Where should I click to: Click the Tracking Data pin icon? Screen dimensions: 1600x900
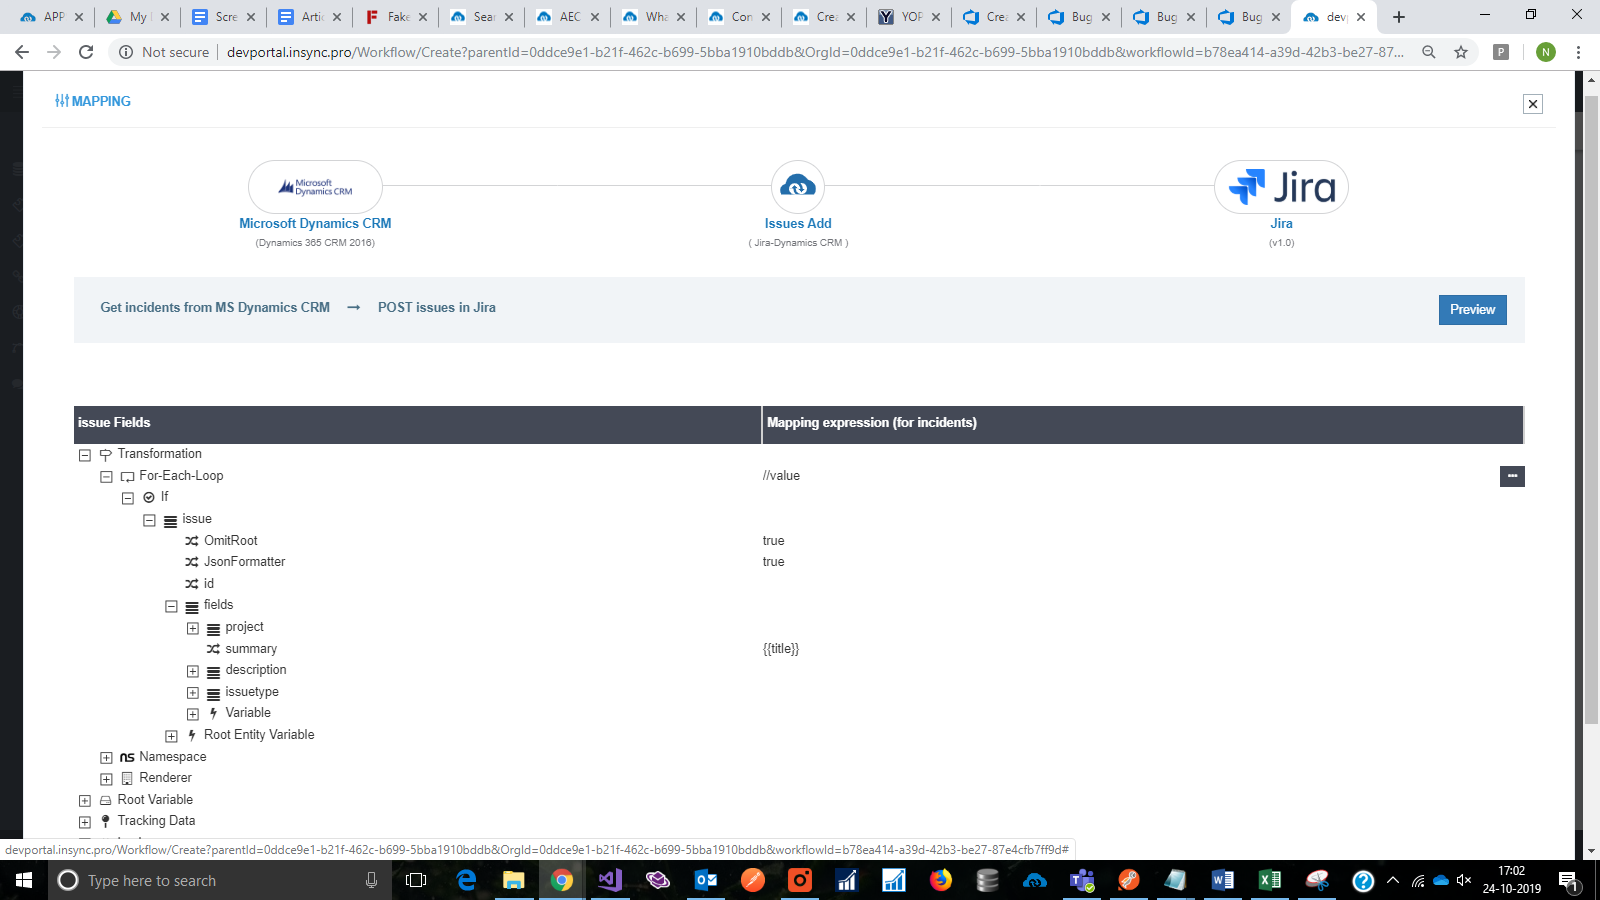(x=105, y=822)
